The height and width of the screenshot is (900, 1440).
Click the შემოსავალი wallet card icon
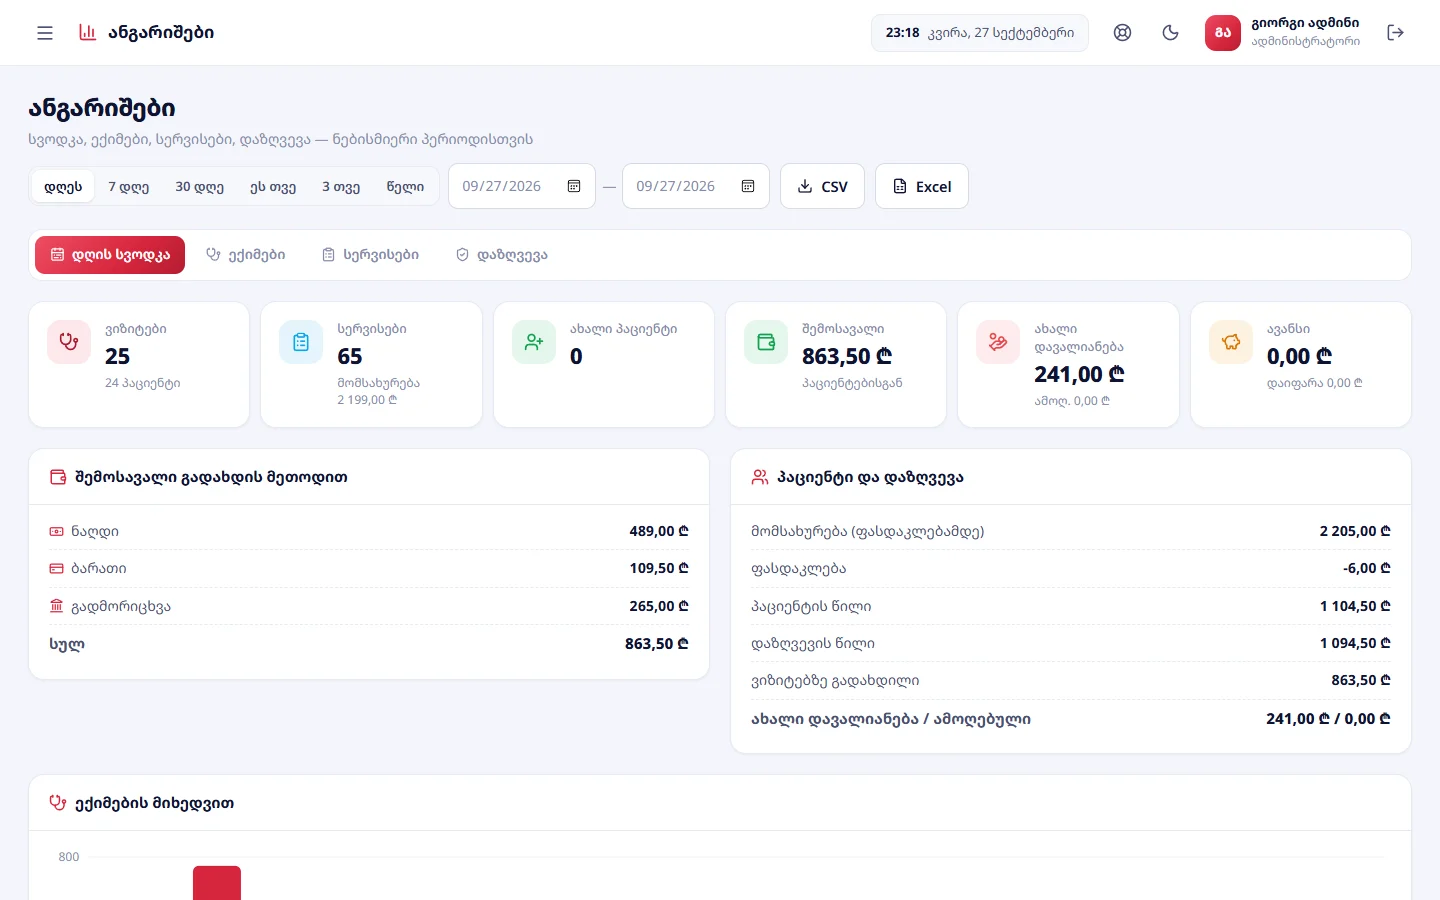tap(766, 342)
